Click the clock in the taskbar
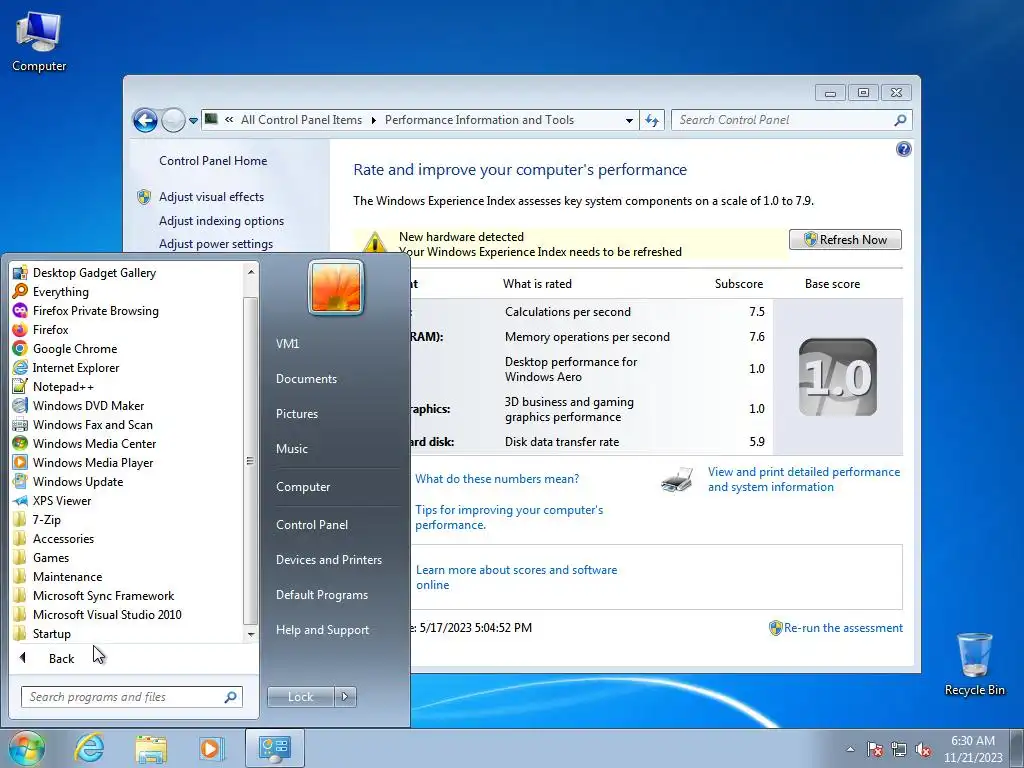This screenshot has width=1024, height=768. [973, 749]
